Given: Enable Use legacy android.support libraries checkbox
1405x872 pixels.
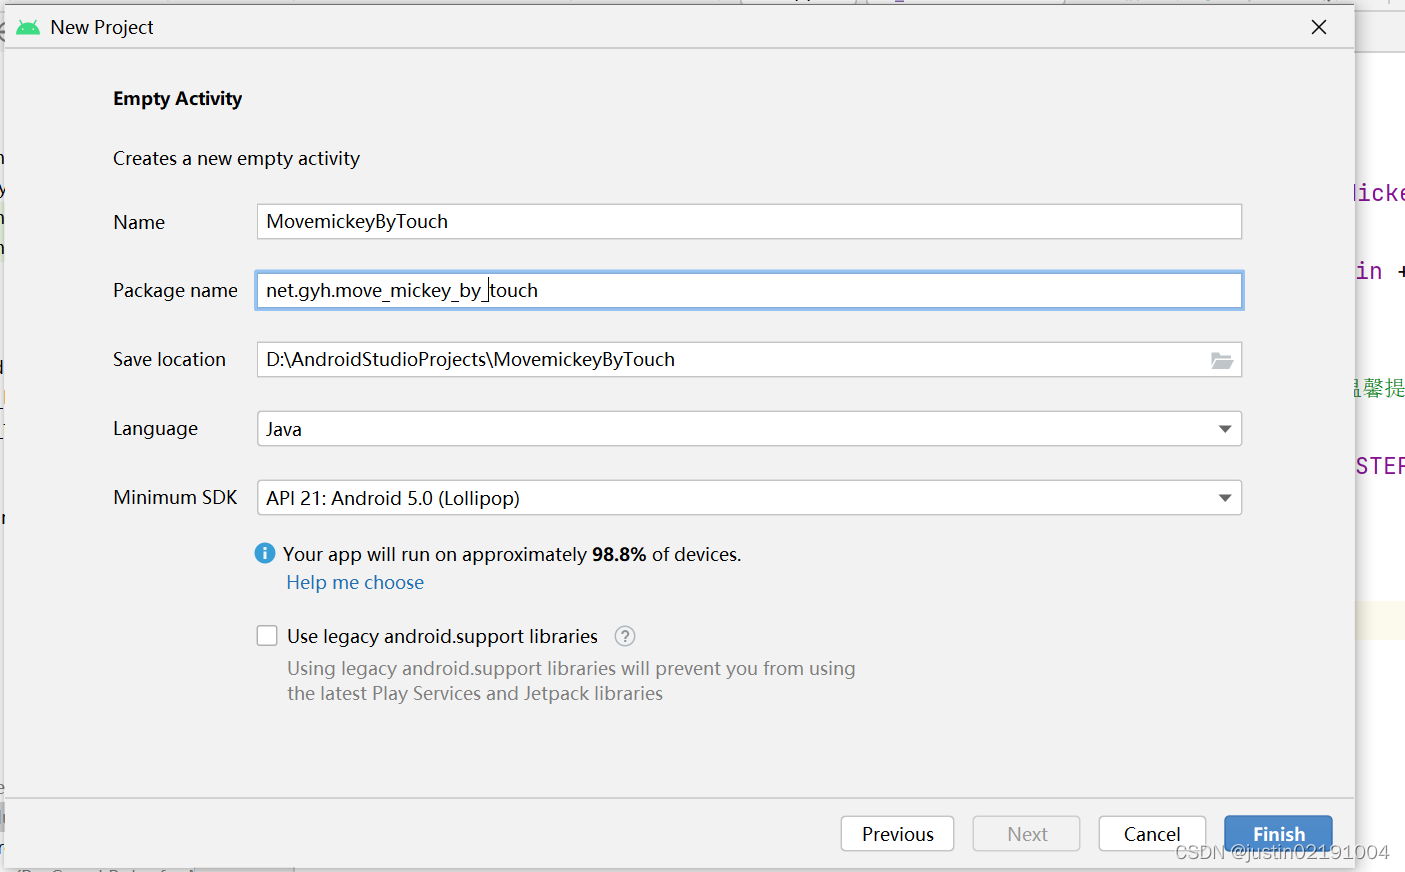Looking at the screenshot, I should coord(267,636).
